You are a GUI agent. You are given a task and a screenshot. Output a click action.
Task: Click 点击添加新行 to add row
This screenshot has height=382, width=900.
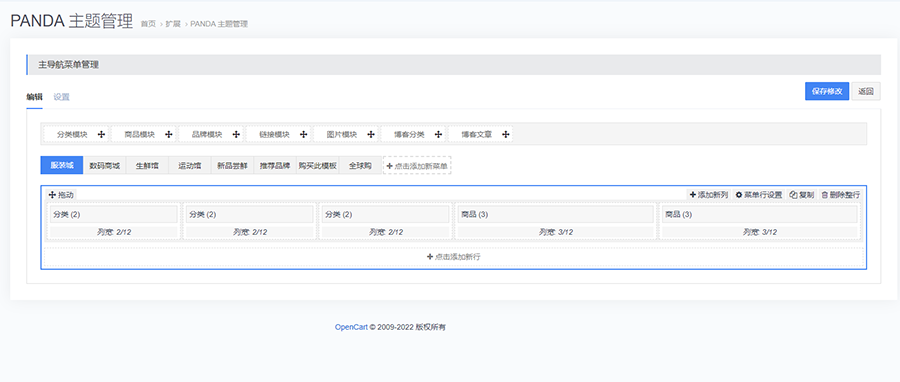[453, 257]
